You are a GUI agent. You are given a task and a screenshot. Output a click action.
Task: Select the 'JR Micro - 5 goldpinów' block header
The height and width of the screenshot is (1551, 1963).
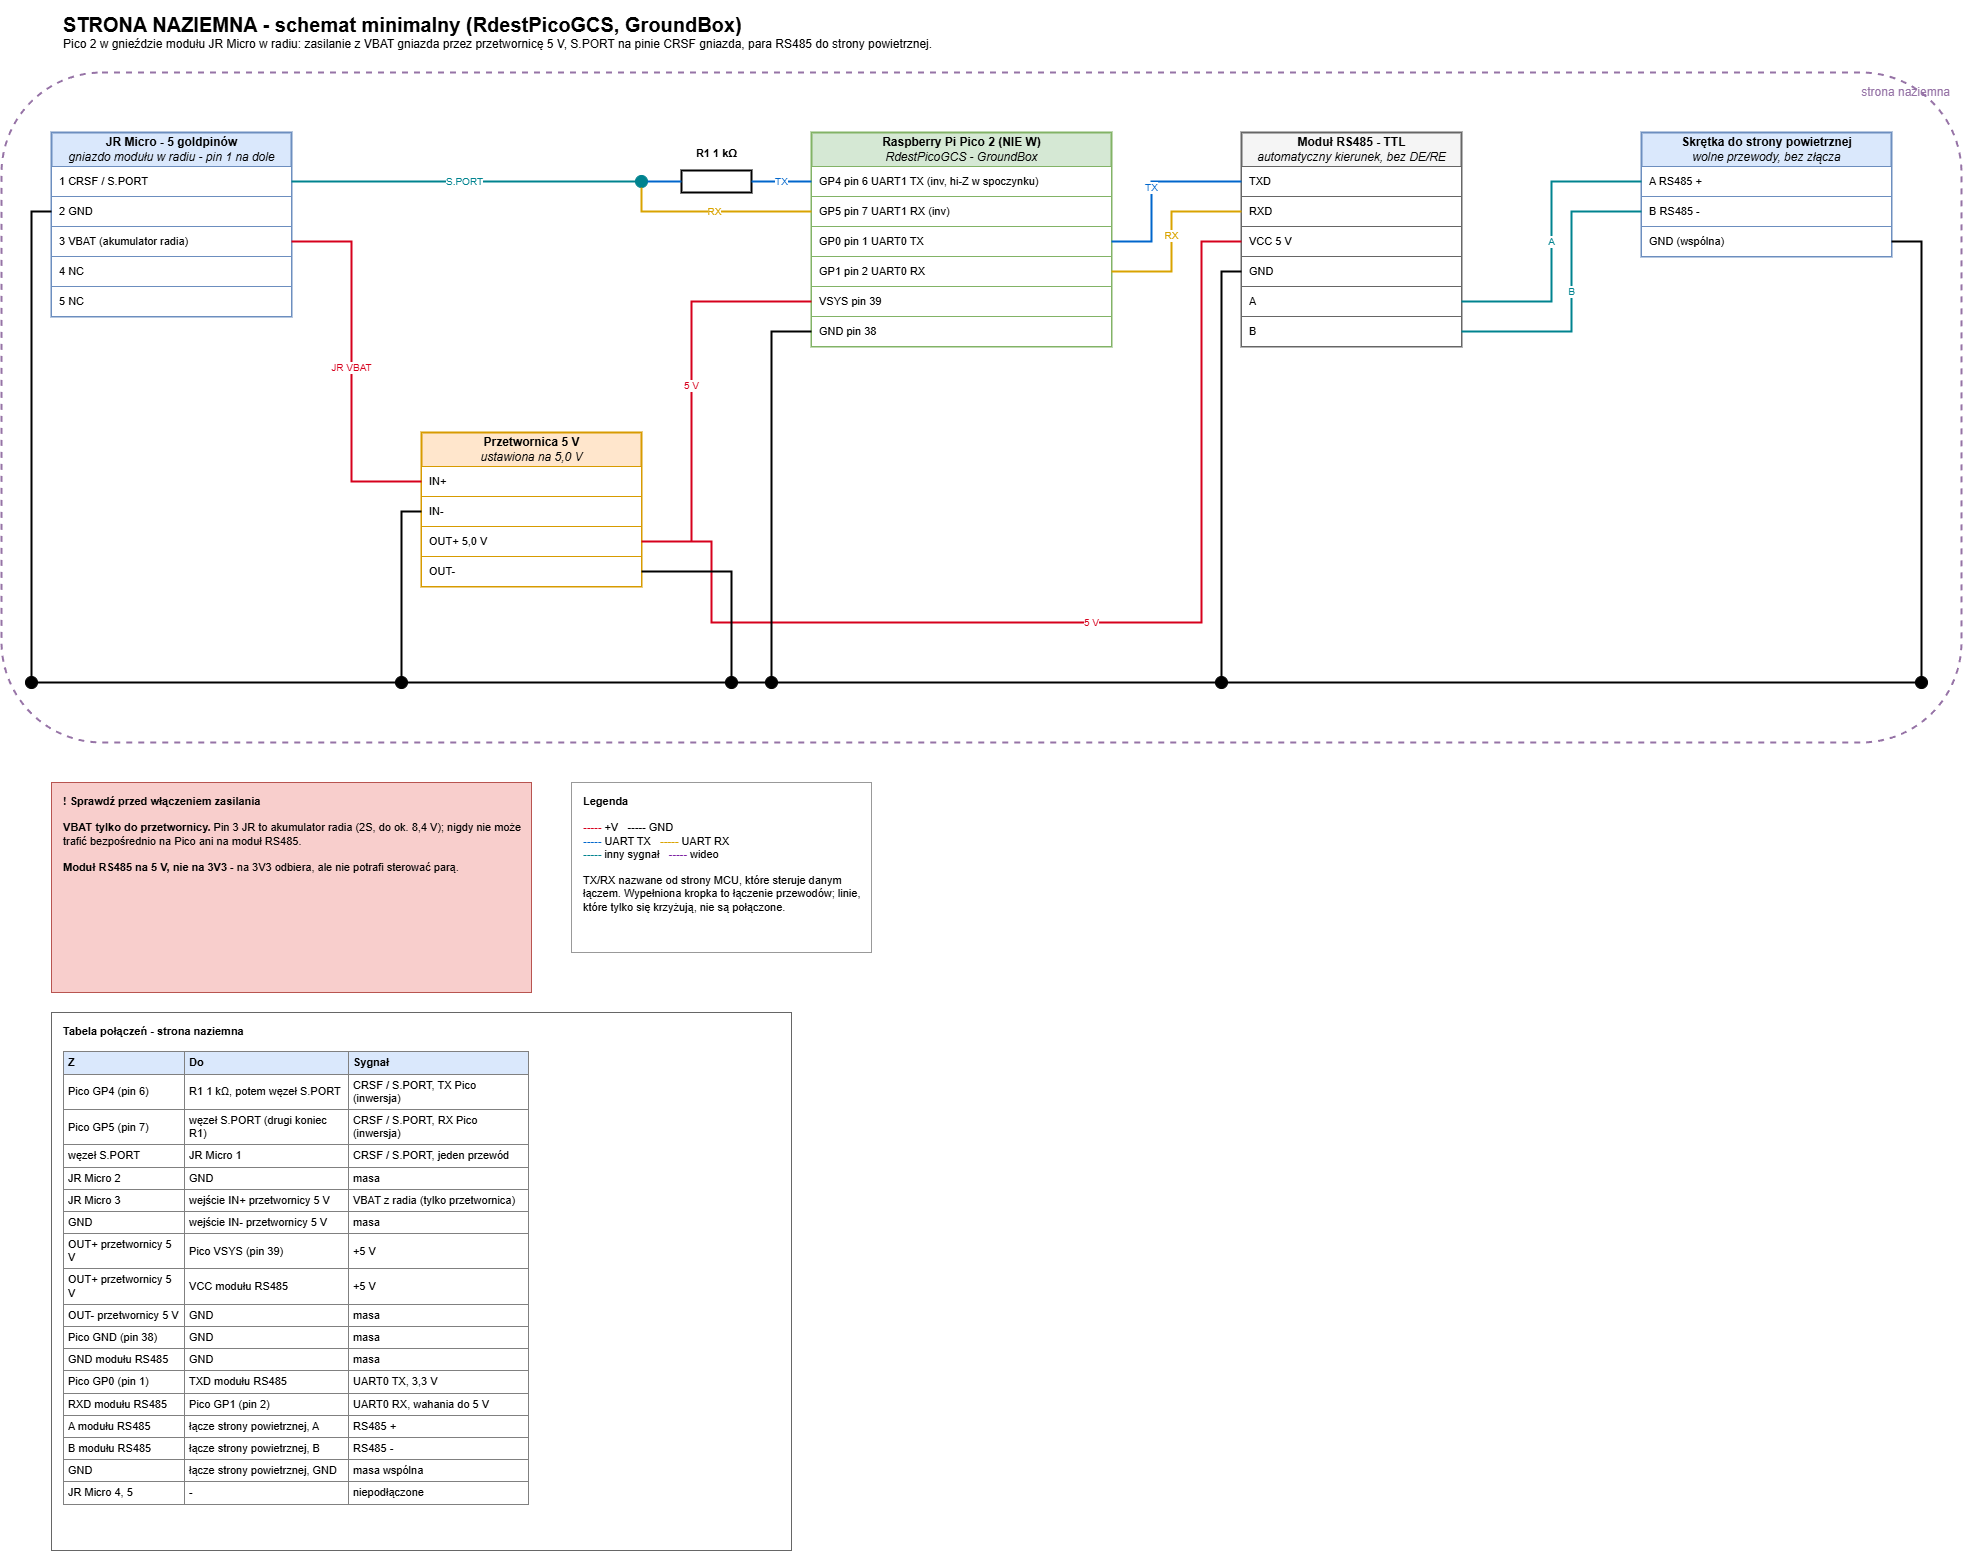click(171, 149)
